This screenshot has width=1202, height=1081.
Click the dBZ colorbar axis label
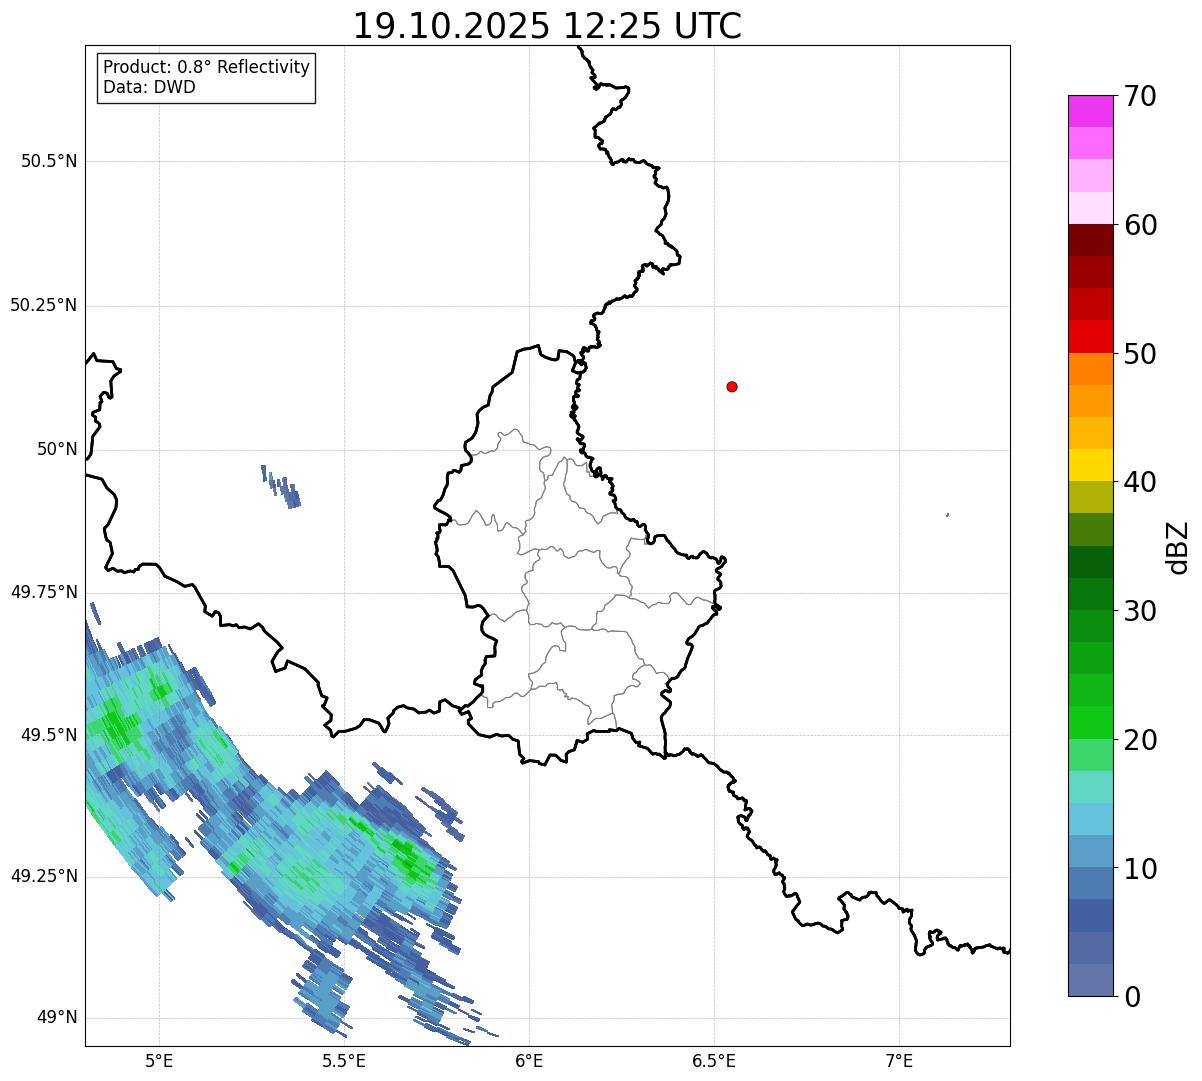(1179, 546)
